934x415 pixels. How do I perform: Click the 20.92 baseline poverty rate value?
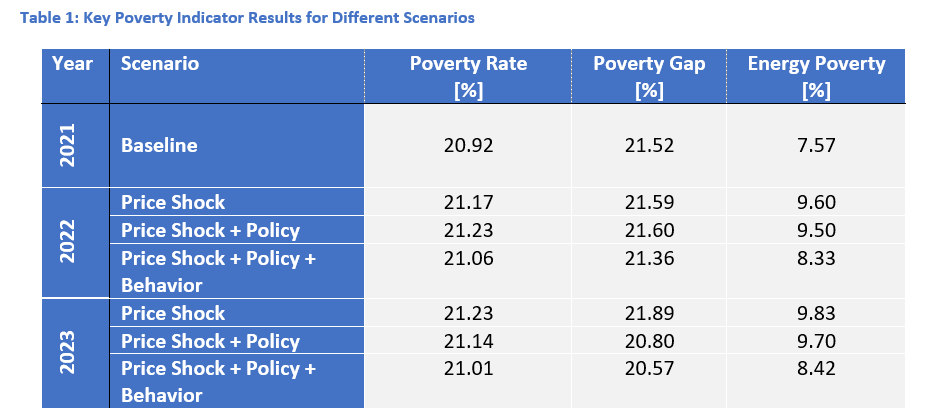point(468,146)
